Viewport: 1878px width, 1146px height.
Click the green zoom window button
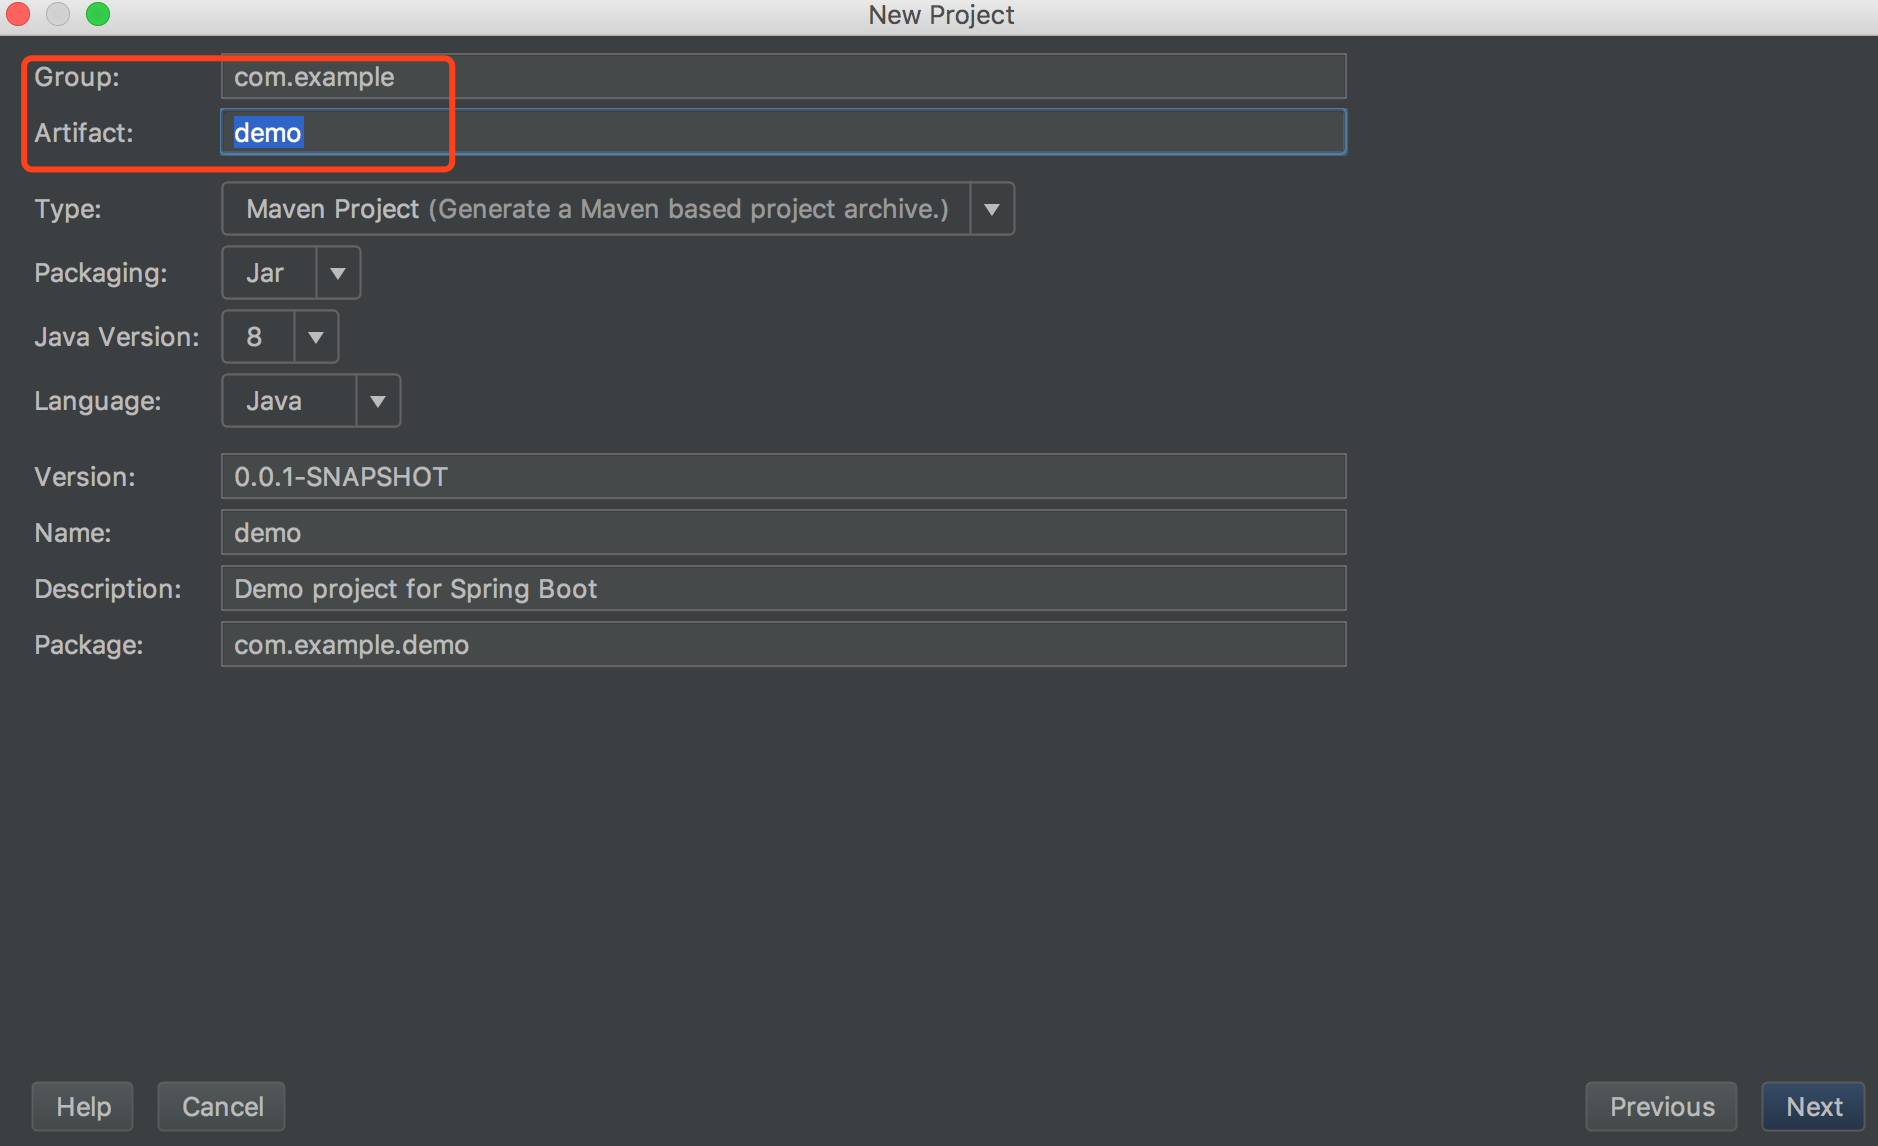pyautogui.click(x=97, y=14)
